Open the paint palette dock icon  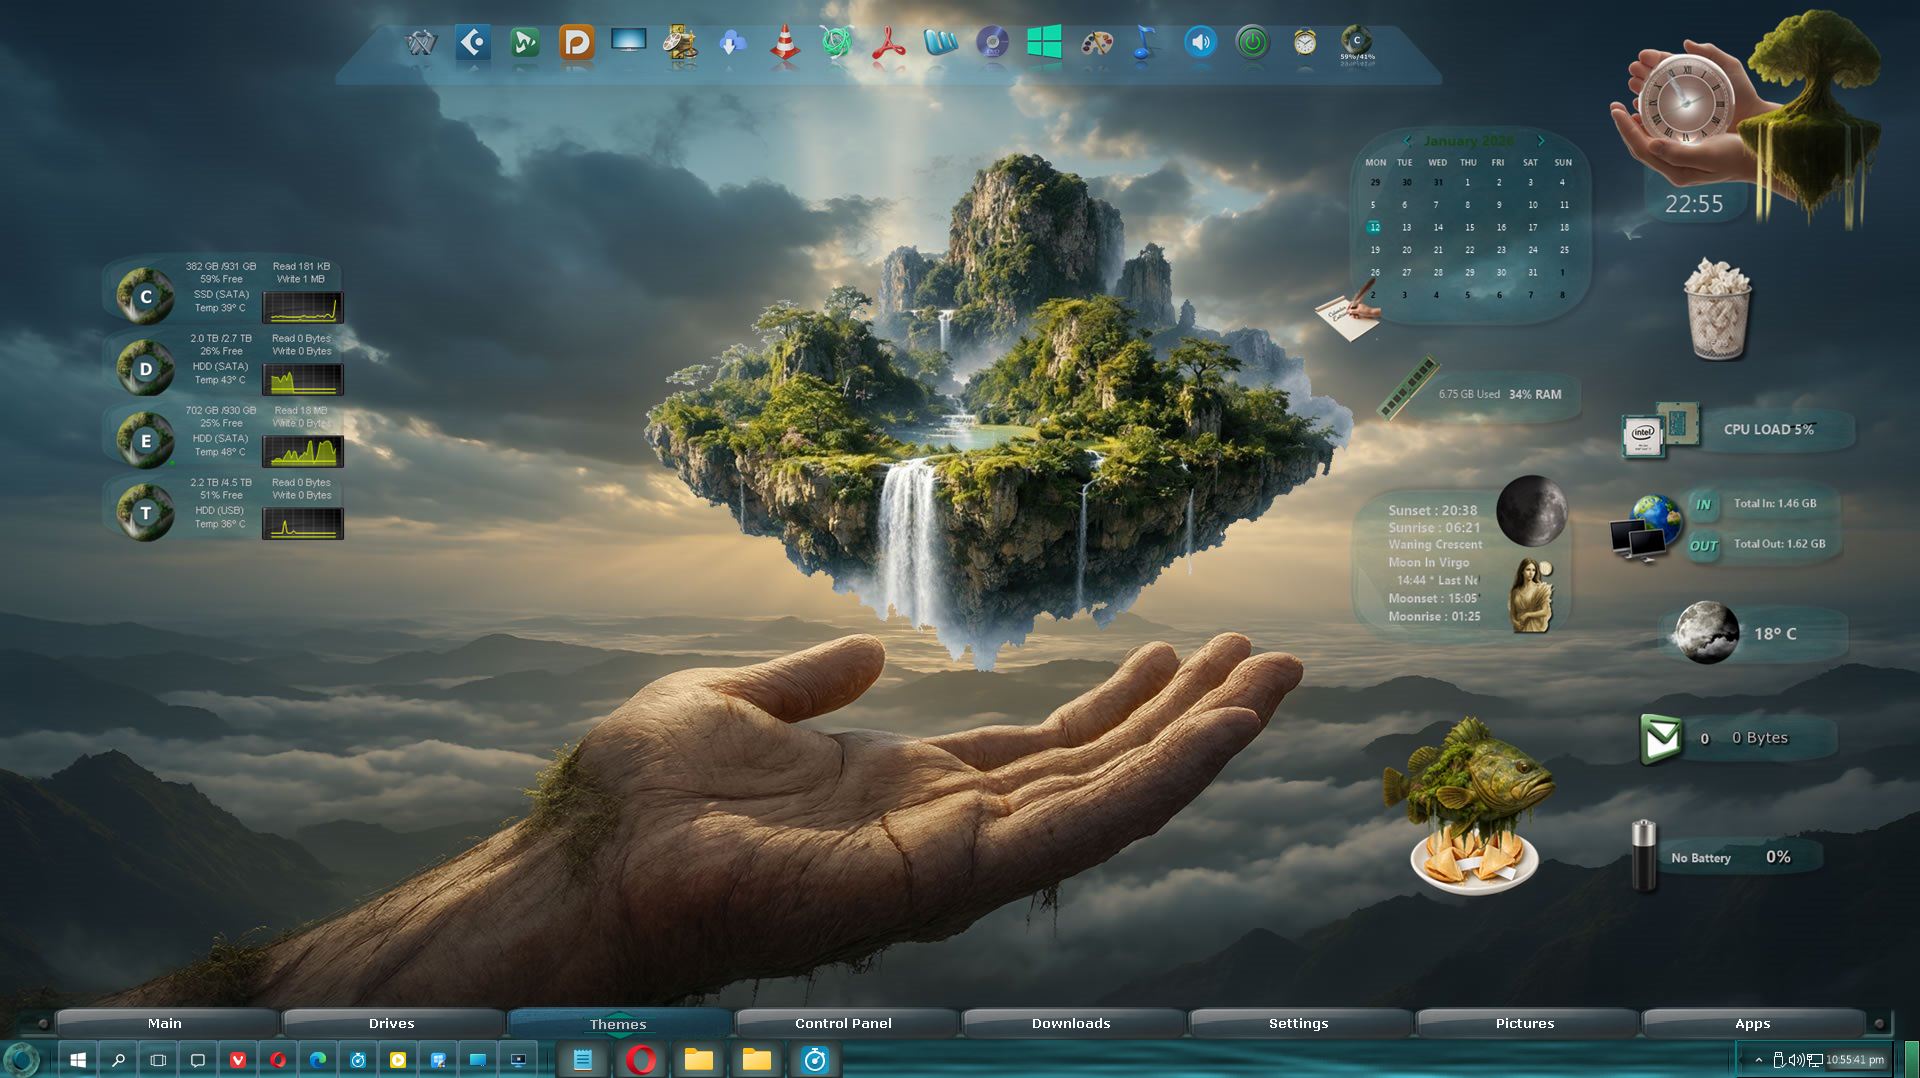(x=1097, y=44)
